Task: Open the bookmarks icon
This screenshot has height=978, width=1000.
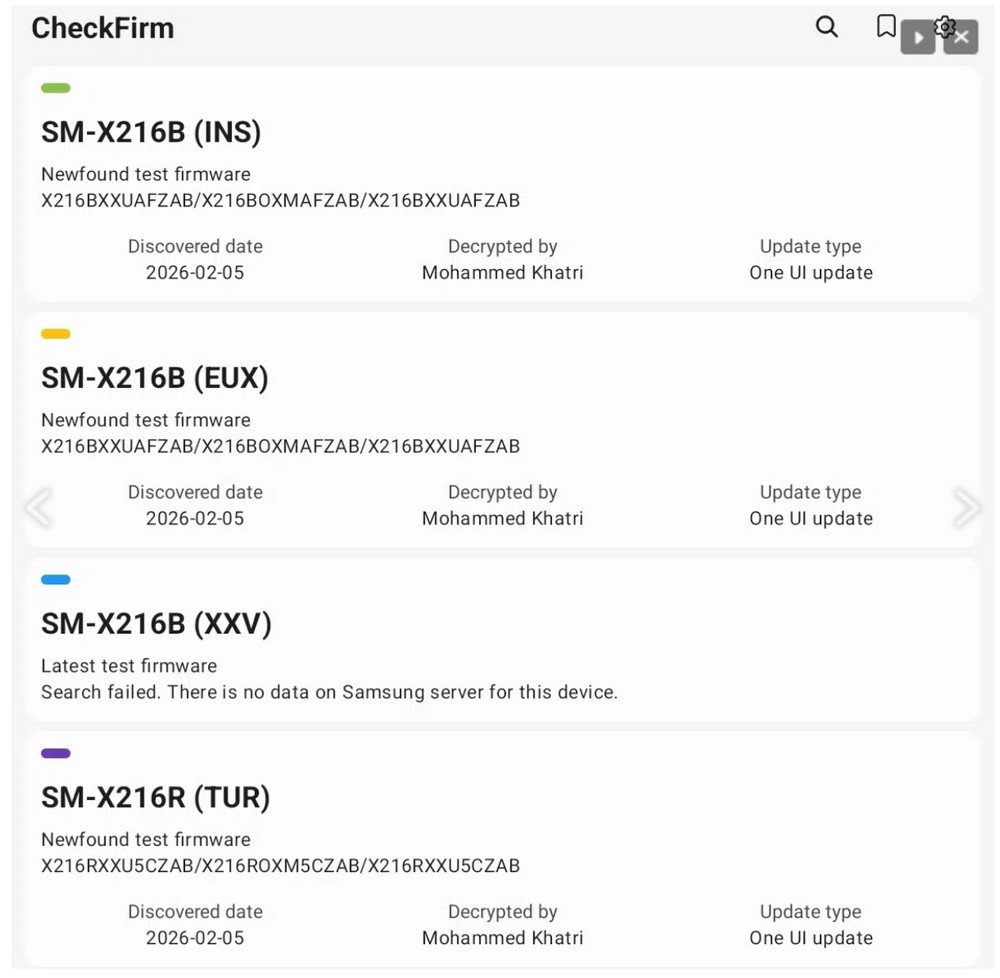Action: click(885, 26)
